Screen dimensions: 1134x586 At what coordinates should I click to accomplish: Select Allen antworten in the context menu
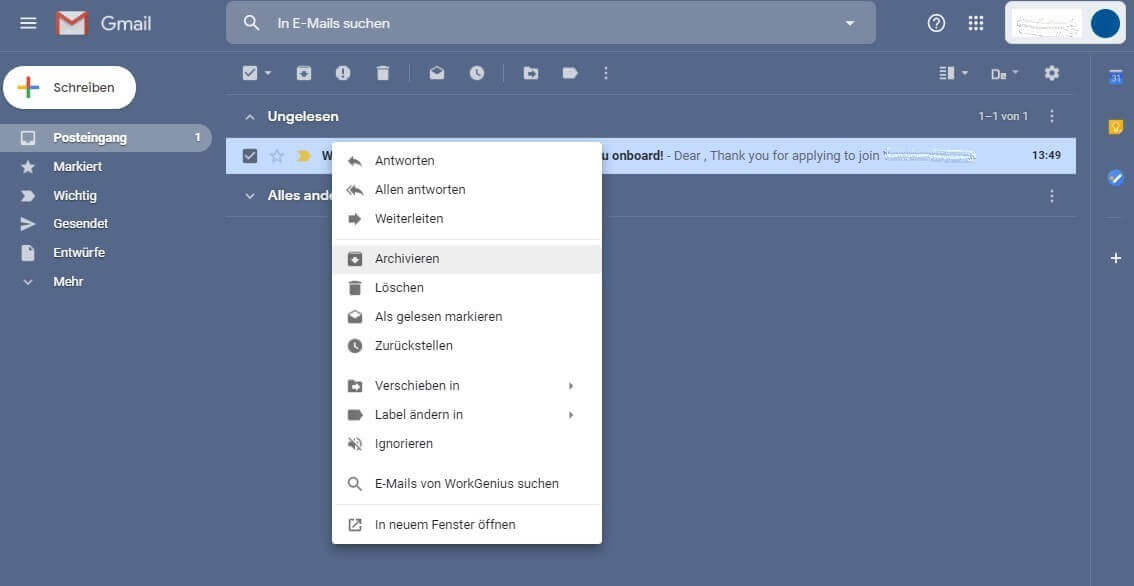[466, 190]
